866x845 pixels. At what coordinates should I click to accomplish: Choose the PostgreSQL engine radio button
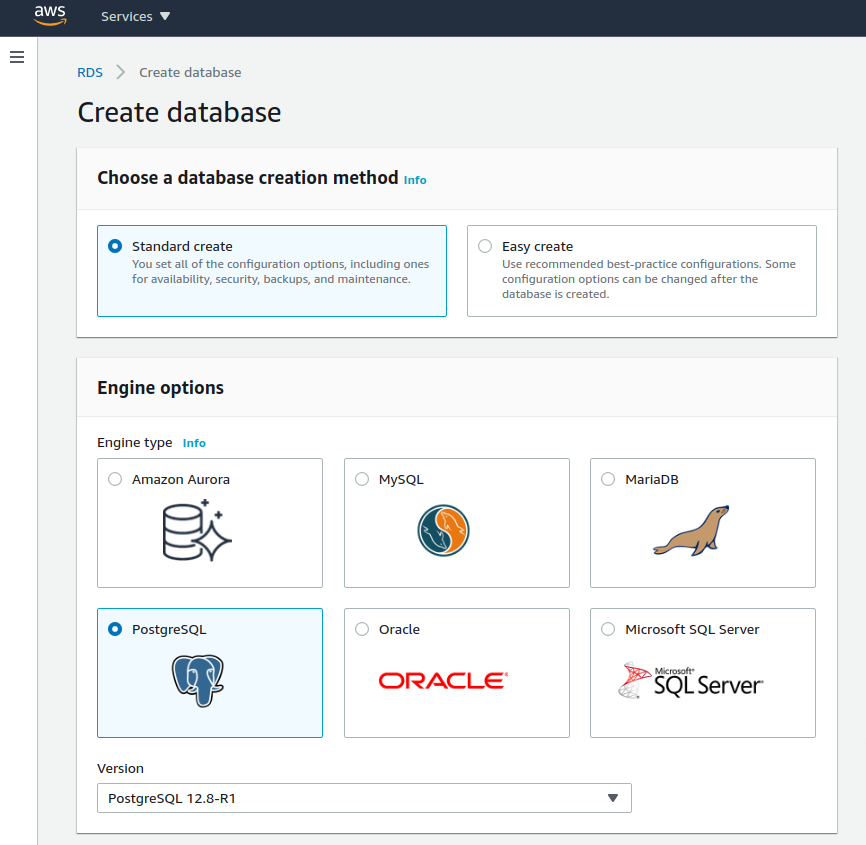tap(115, 629)
